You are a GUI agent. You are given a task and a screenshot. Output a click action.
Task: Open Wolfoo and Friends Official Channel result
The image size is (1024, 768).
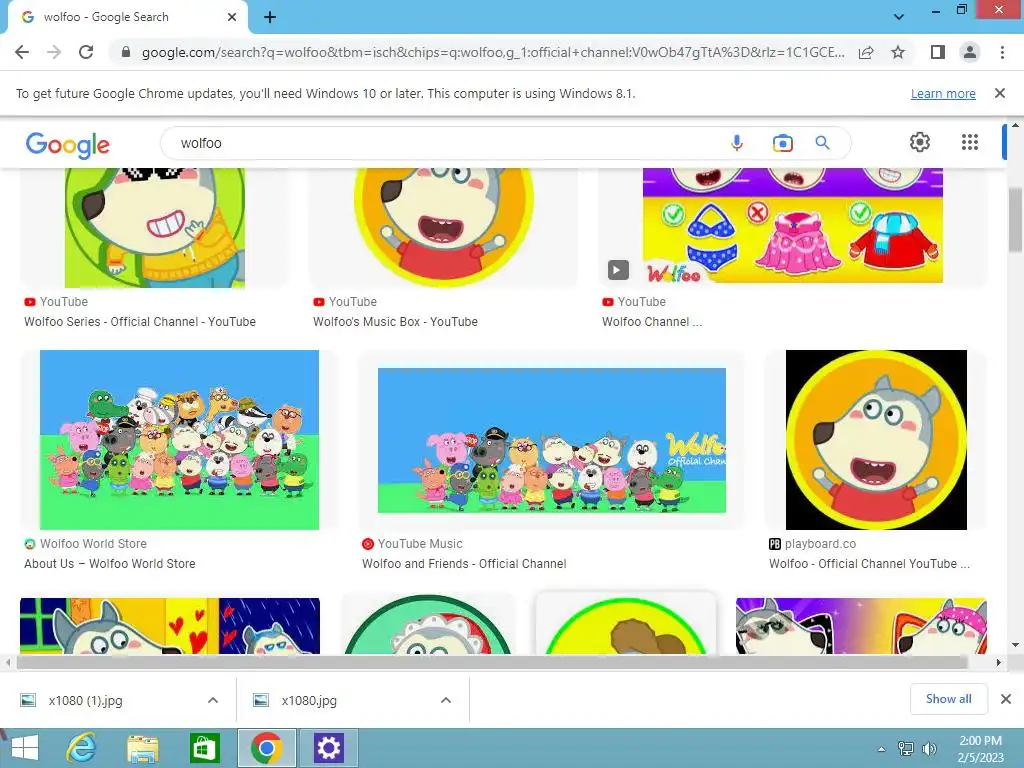point(464,564)
